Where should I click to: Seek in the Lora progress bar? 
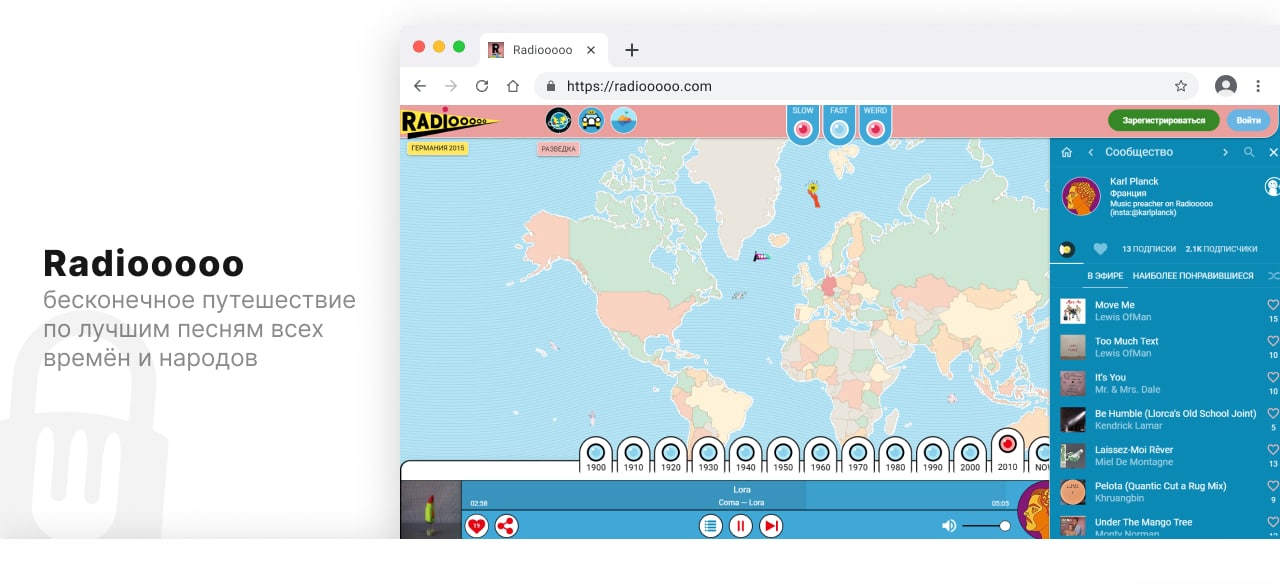(x=740, y=496)
